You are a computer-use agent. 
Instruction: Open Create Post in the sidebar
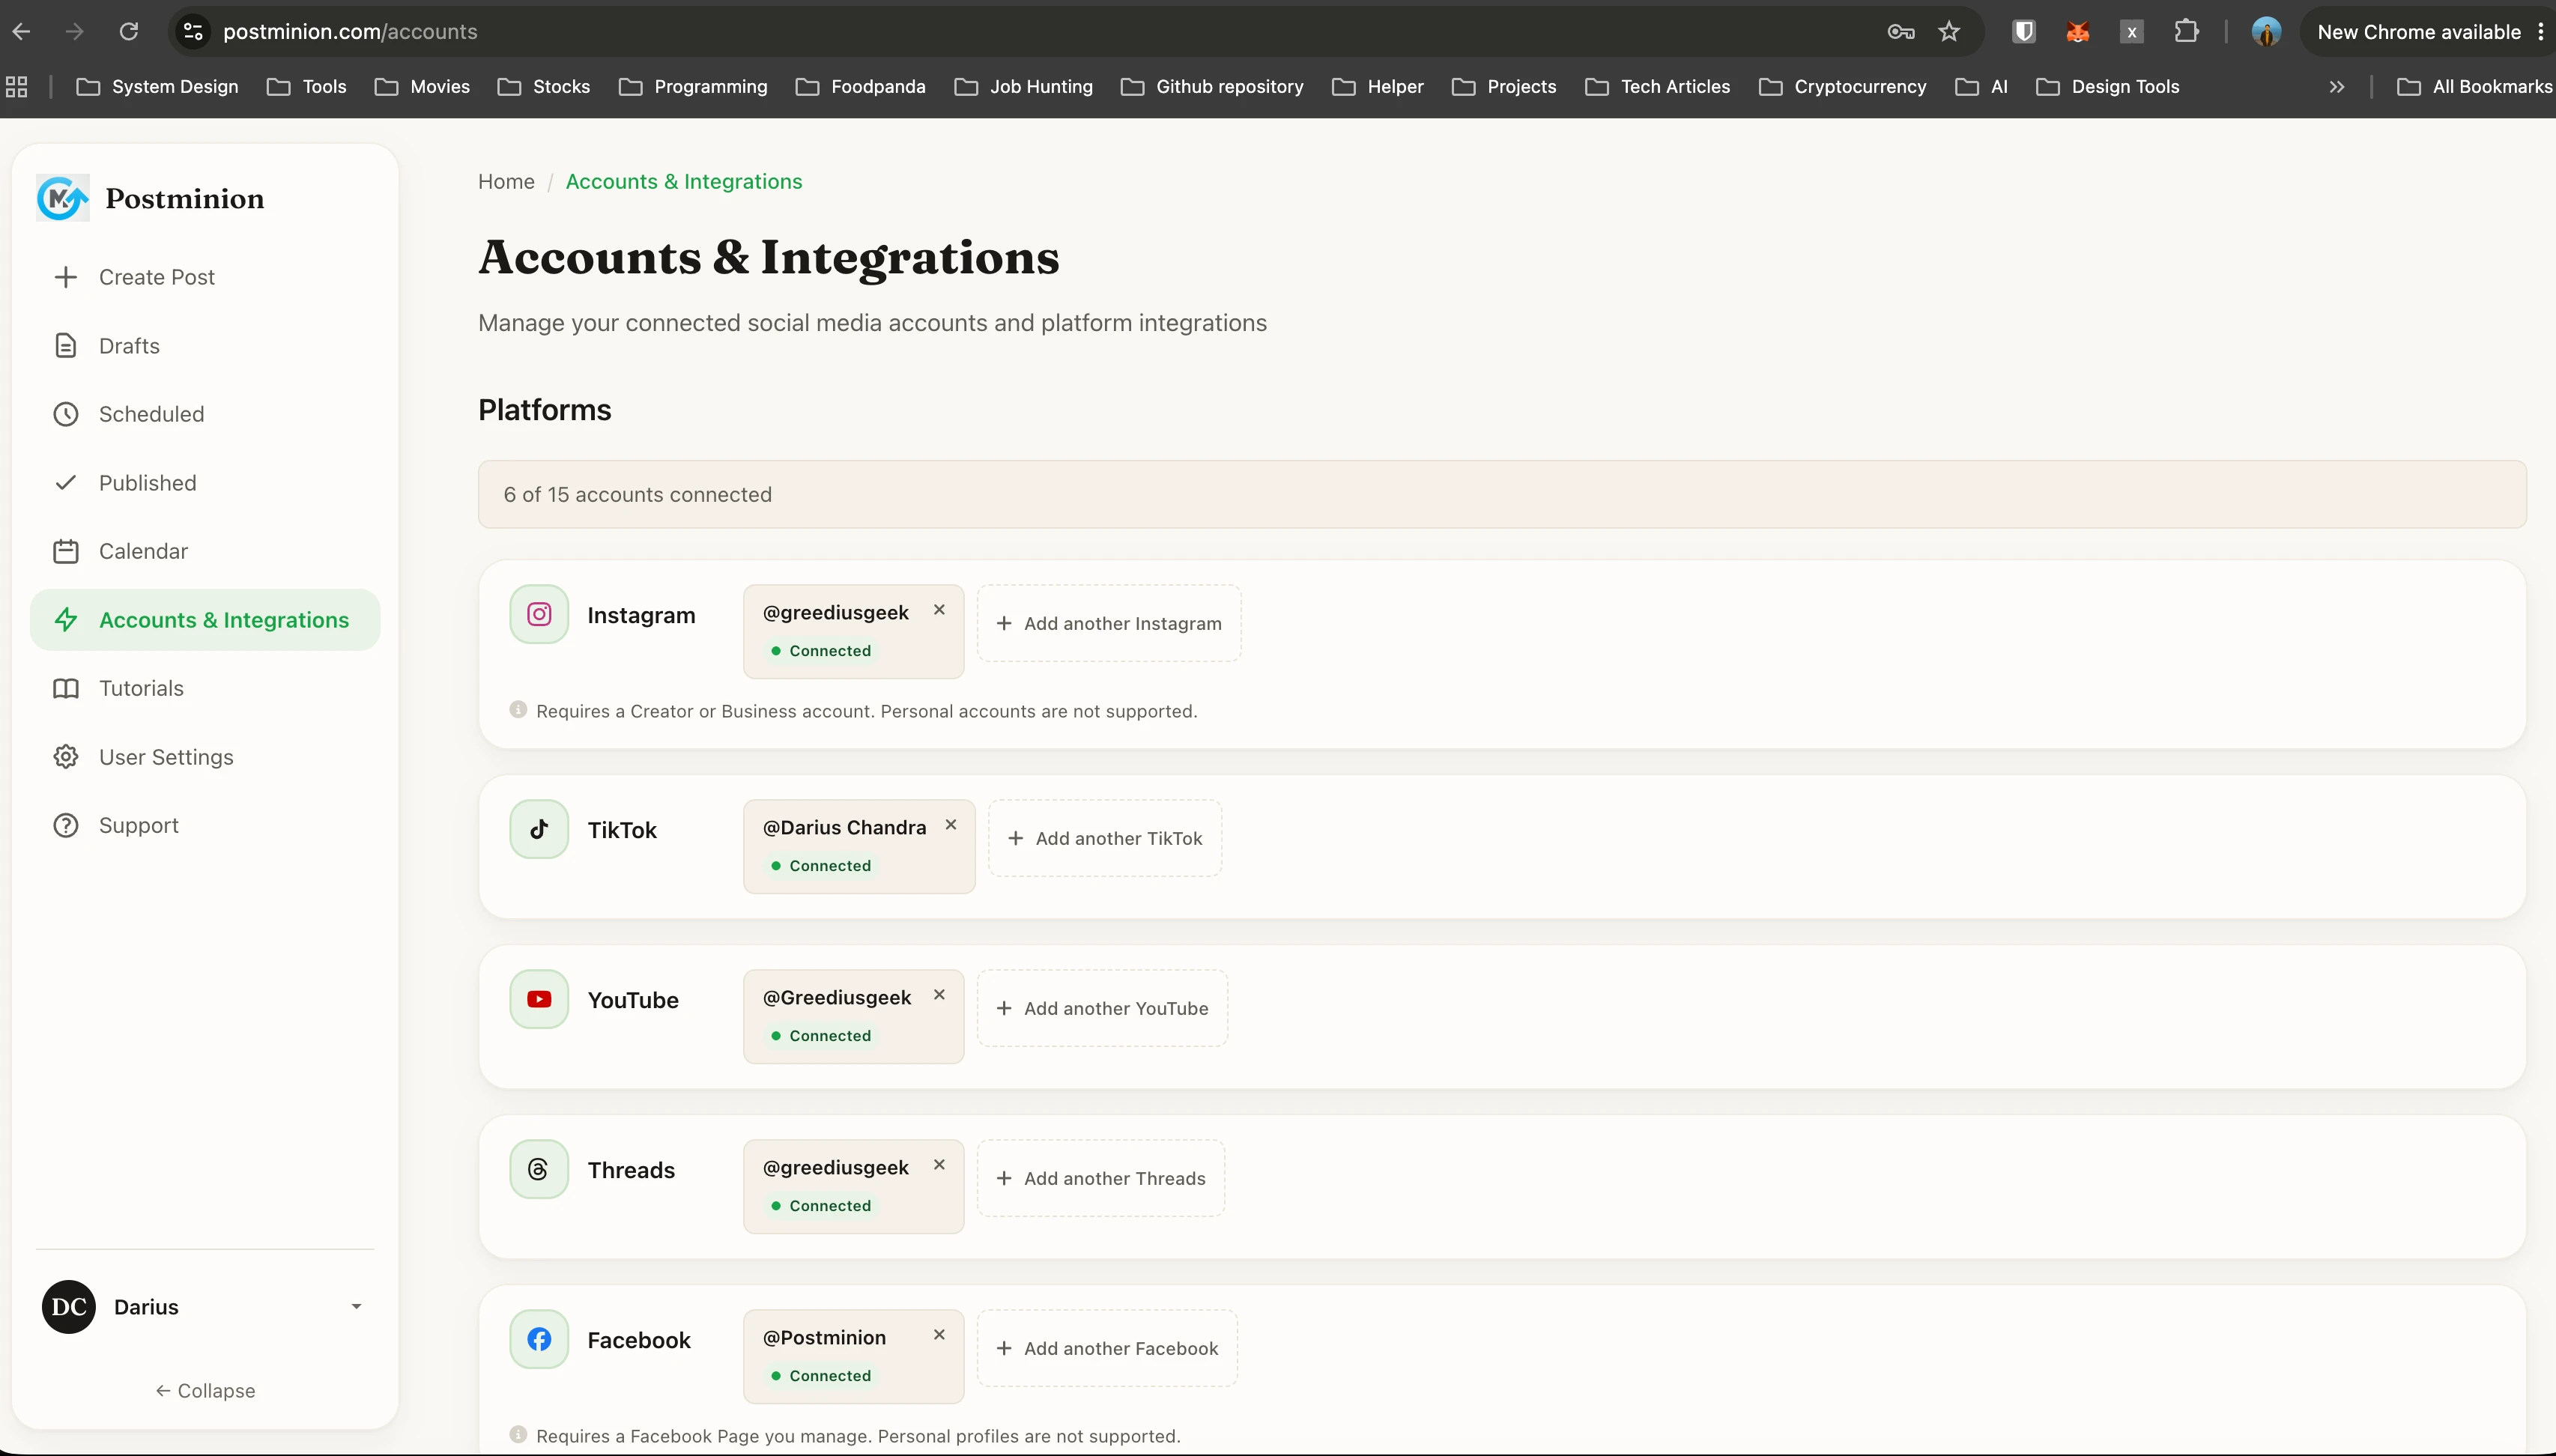coord(205,277)
